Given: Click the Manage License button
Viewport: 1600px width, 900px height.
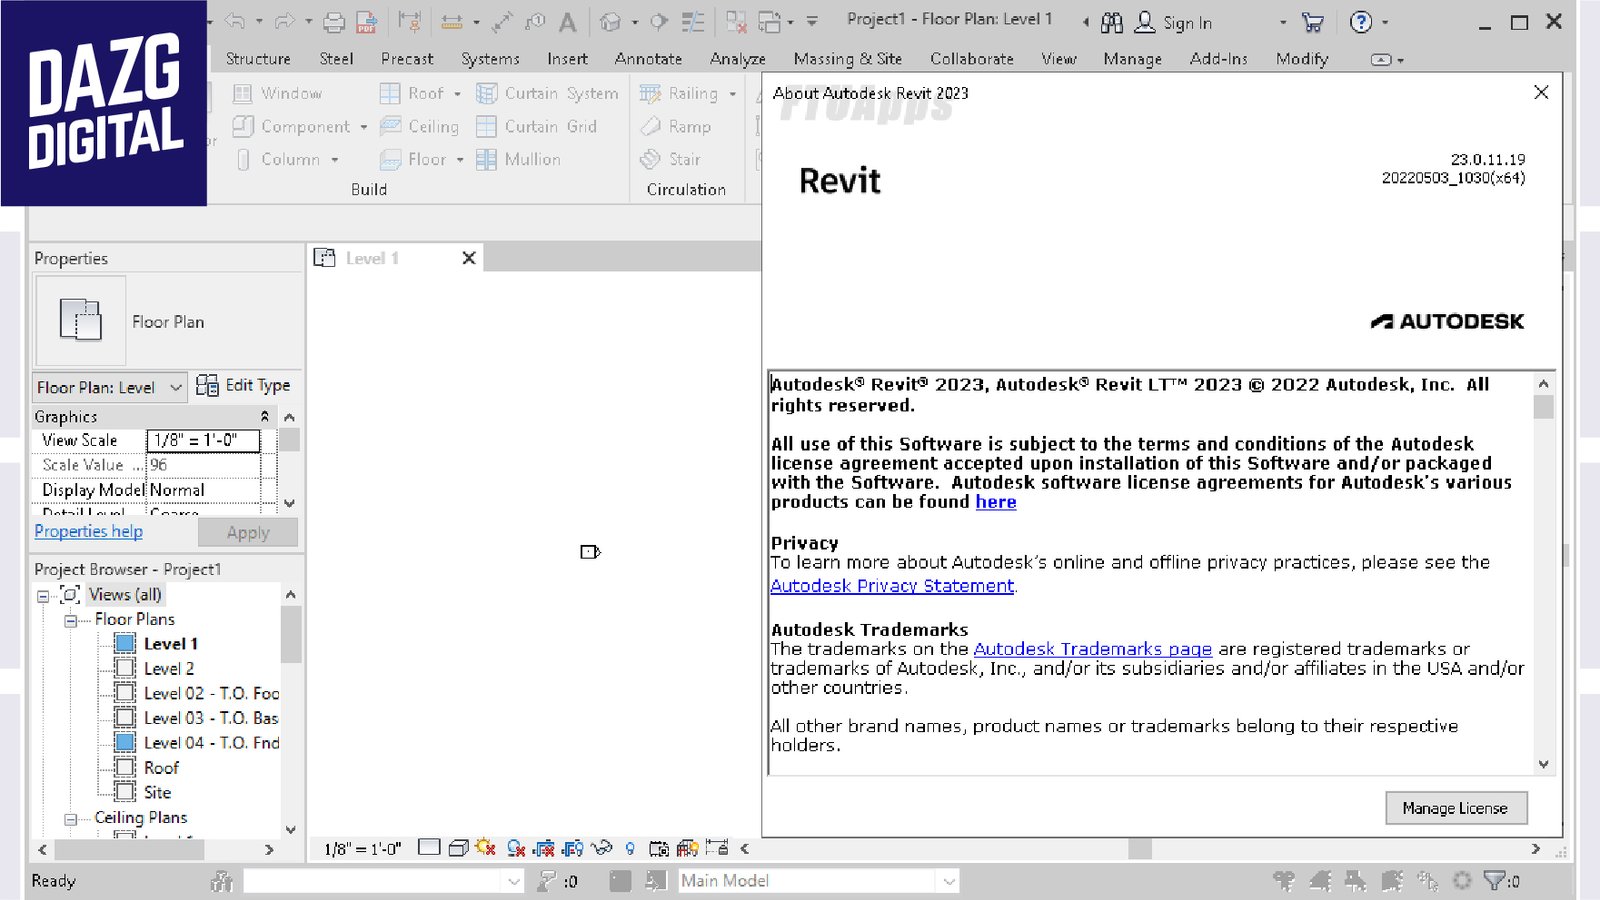Looking at the screenshot, I should [x=1456, y=808].
